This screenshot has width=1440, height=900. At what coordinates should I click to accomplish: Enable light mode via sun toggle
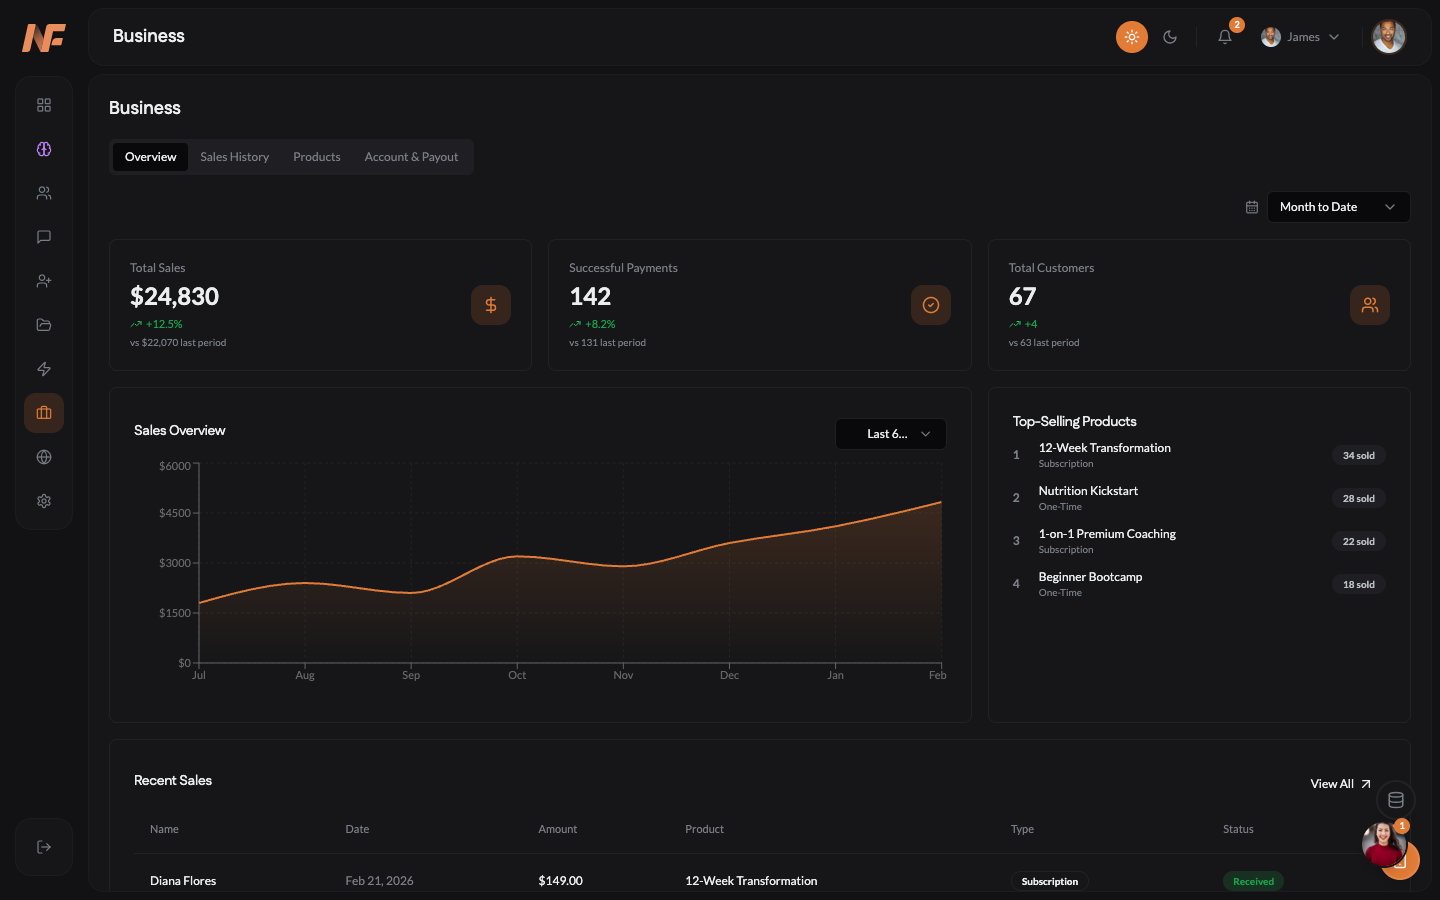click(1131, 36)
